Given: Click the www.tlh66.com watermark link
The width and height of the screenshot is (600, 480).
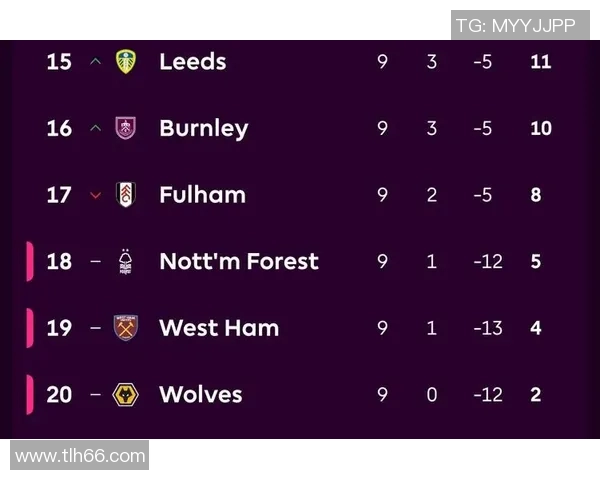Looking at the screenshot, I should pyautogui.click(x=80, y=456).
